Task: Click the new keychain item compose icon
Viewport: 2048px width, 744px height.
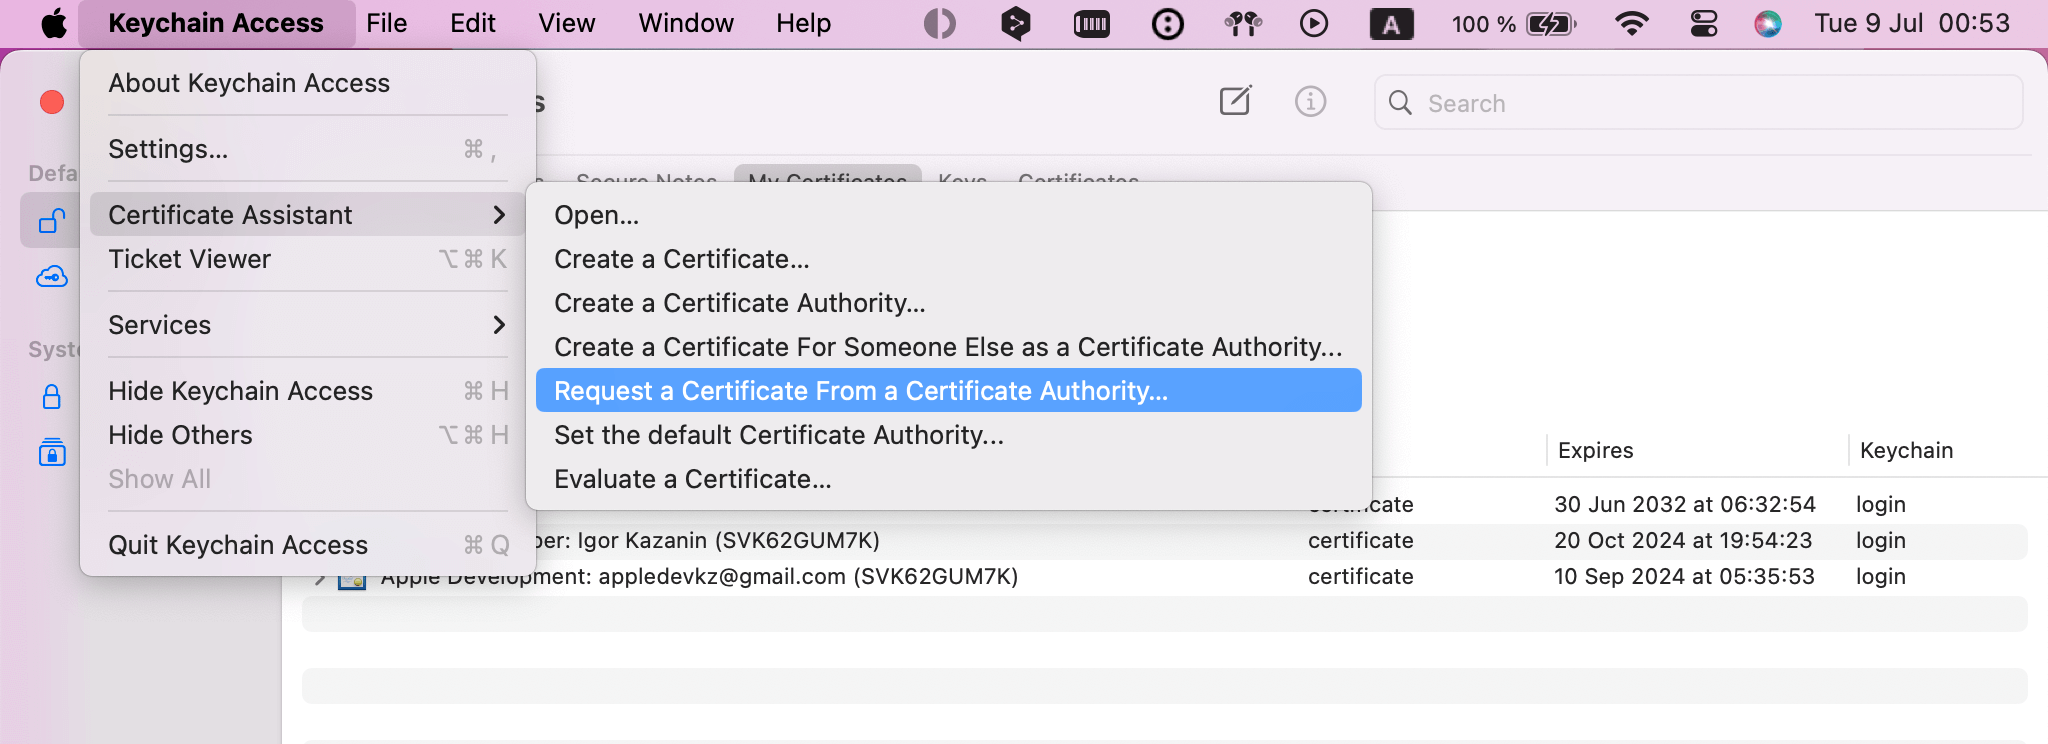Action: [1235, 101]
